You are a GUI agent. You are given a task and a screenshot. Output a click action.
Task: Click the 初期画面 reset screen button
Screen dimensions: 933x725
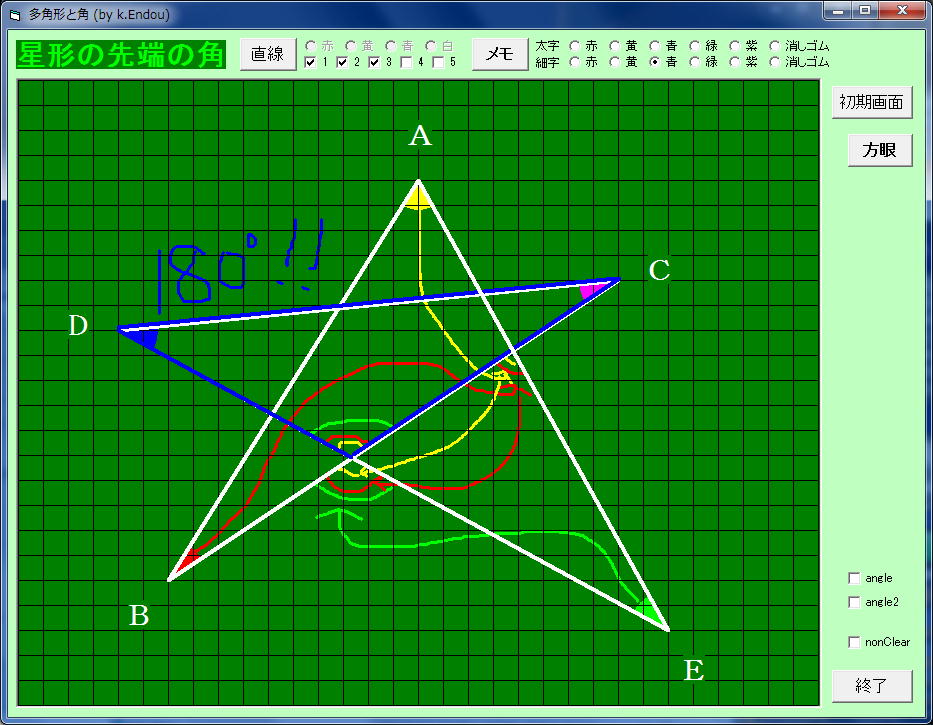(872, 102)
